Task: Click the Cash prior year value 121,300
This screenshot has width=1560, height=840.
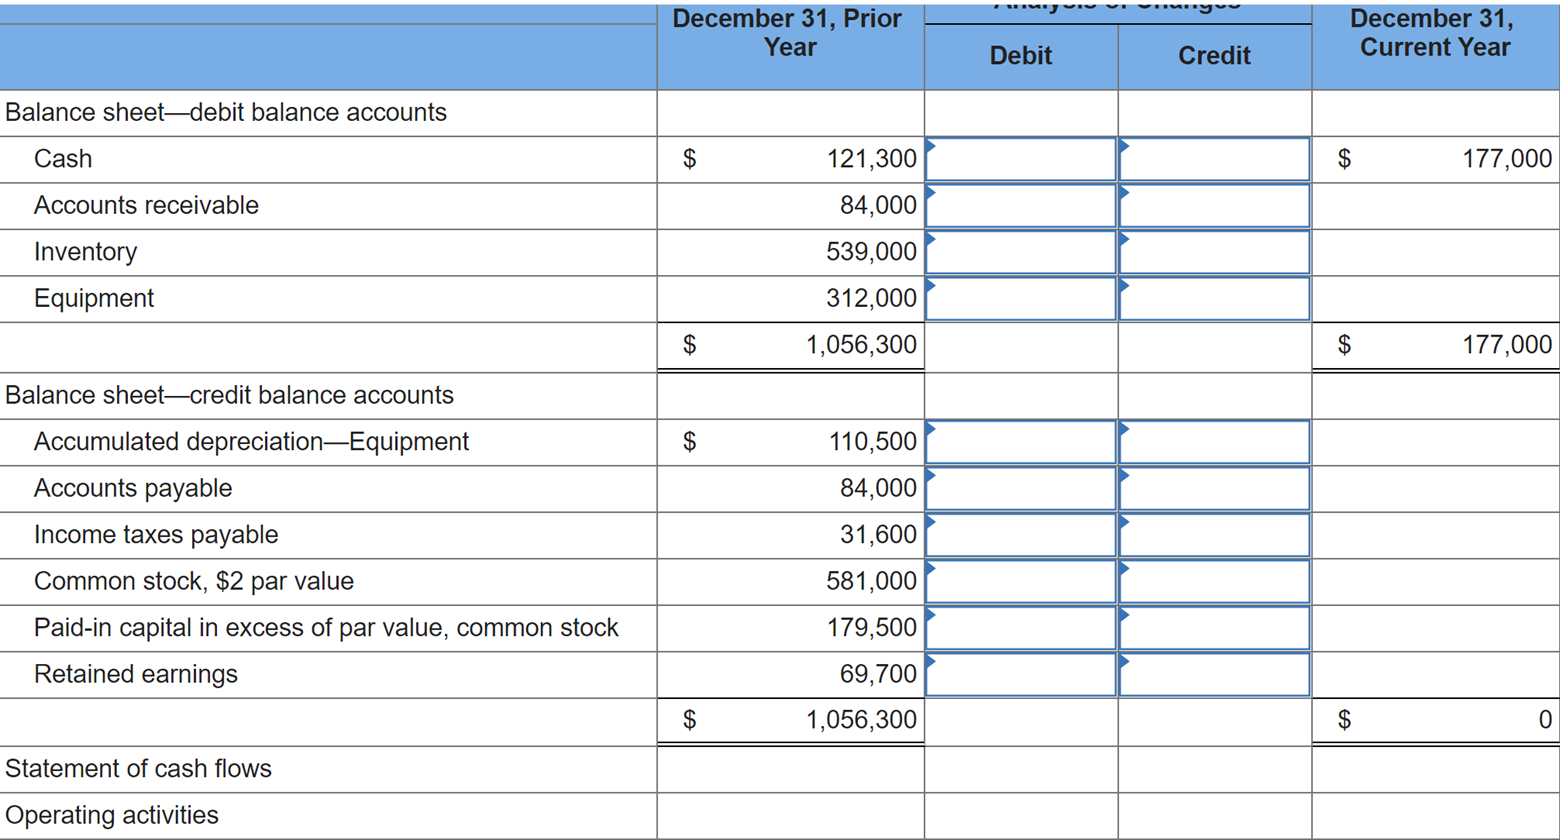Action: click(x=872, y=158)
